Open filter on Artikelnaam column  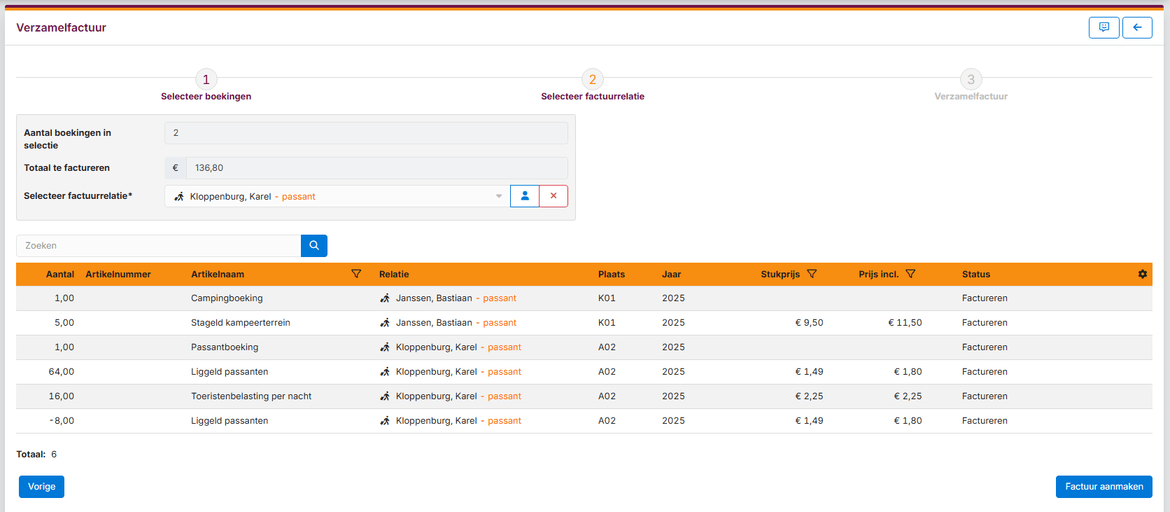click(356, 274)
